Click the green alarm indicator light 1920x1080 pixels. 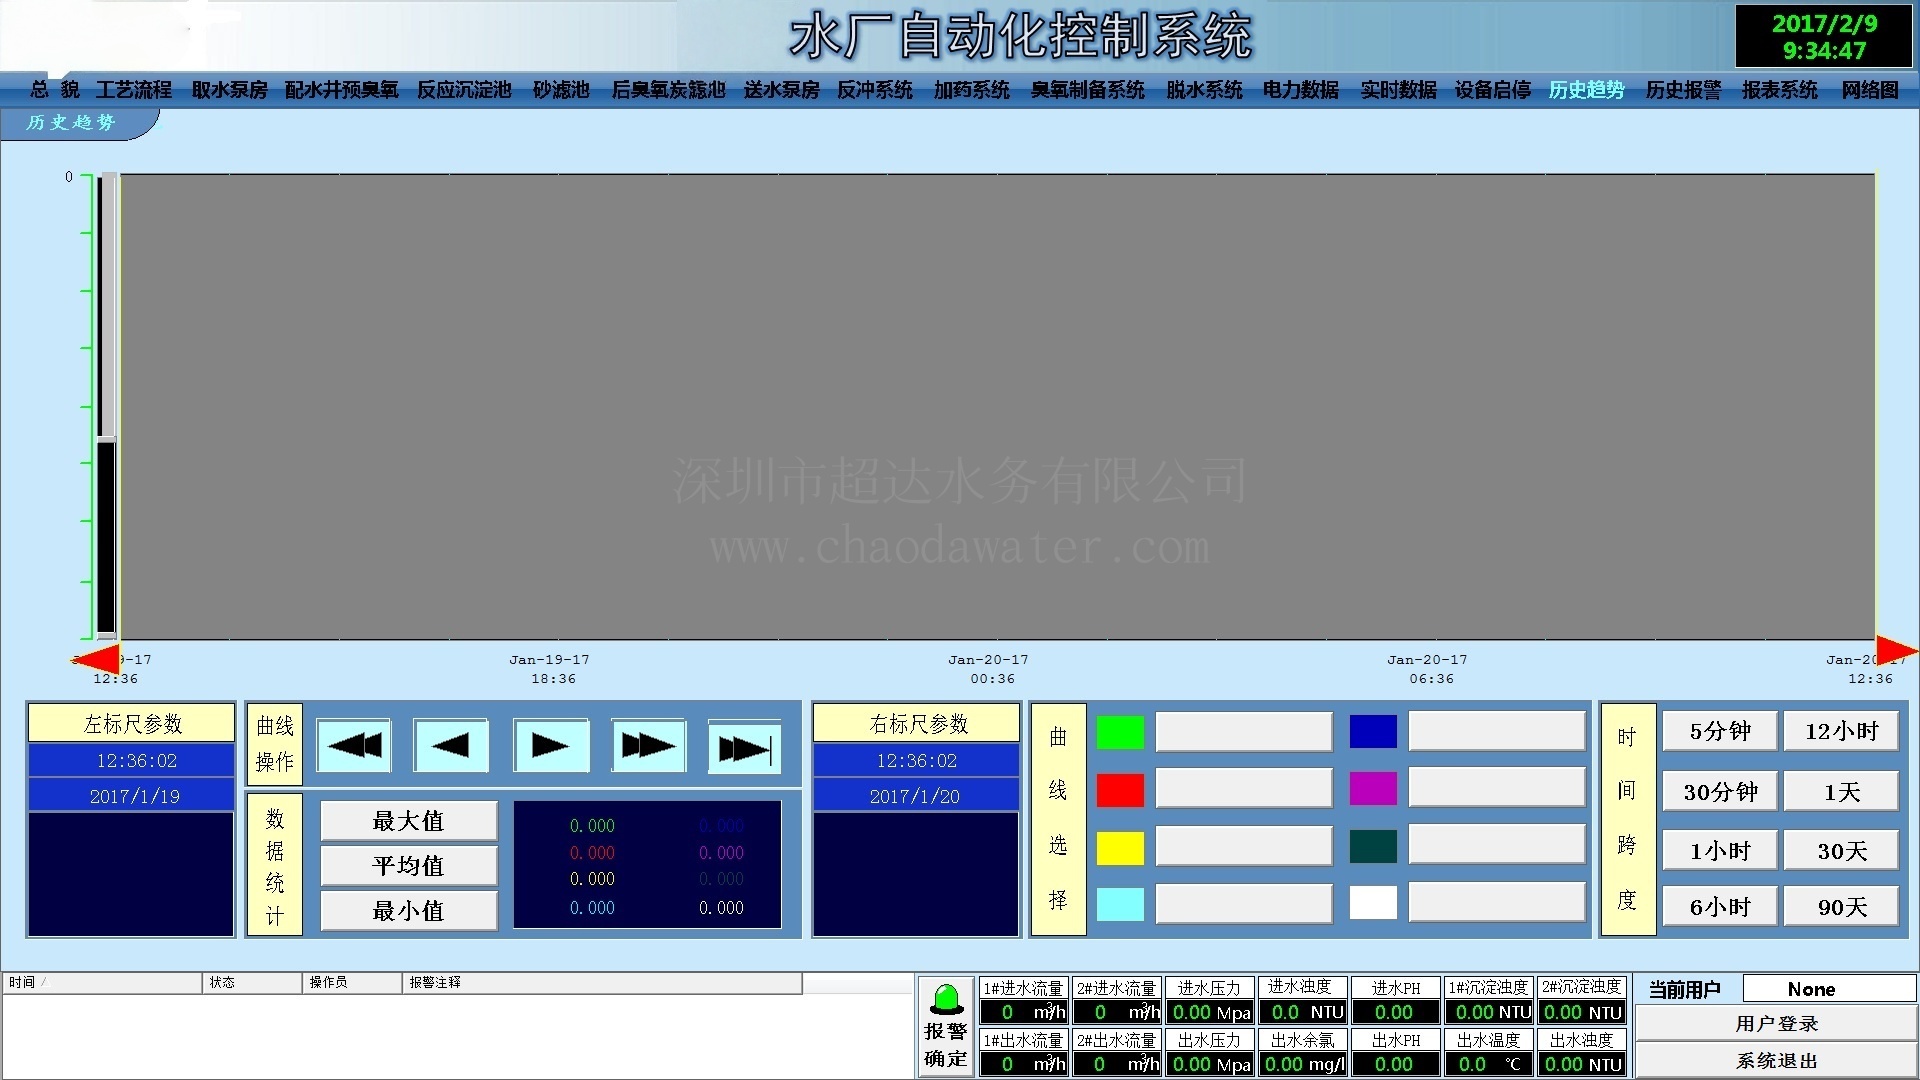[x=946, y=999]
